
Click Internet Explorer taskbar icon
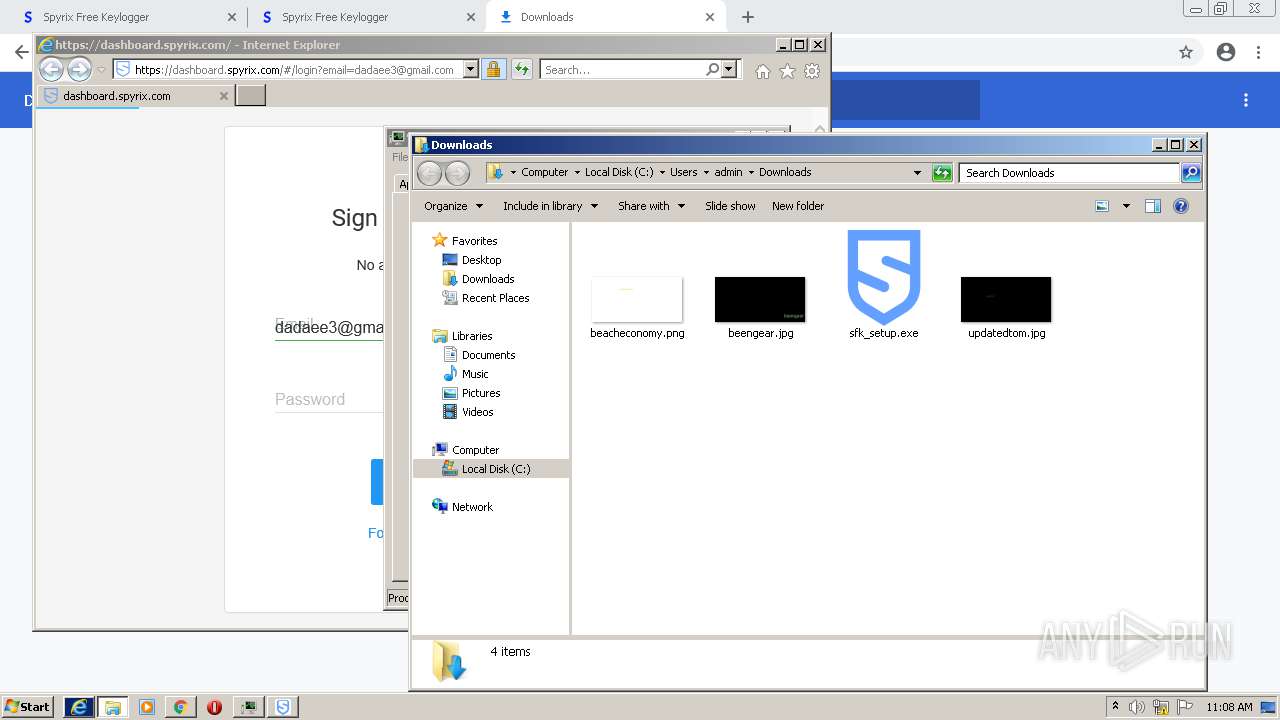[x=79, y=707]
